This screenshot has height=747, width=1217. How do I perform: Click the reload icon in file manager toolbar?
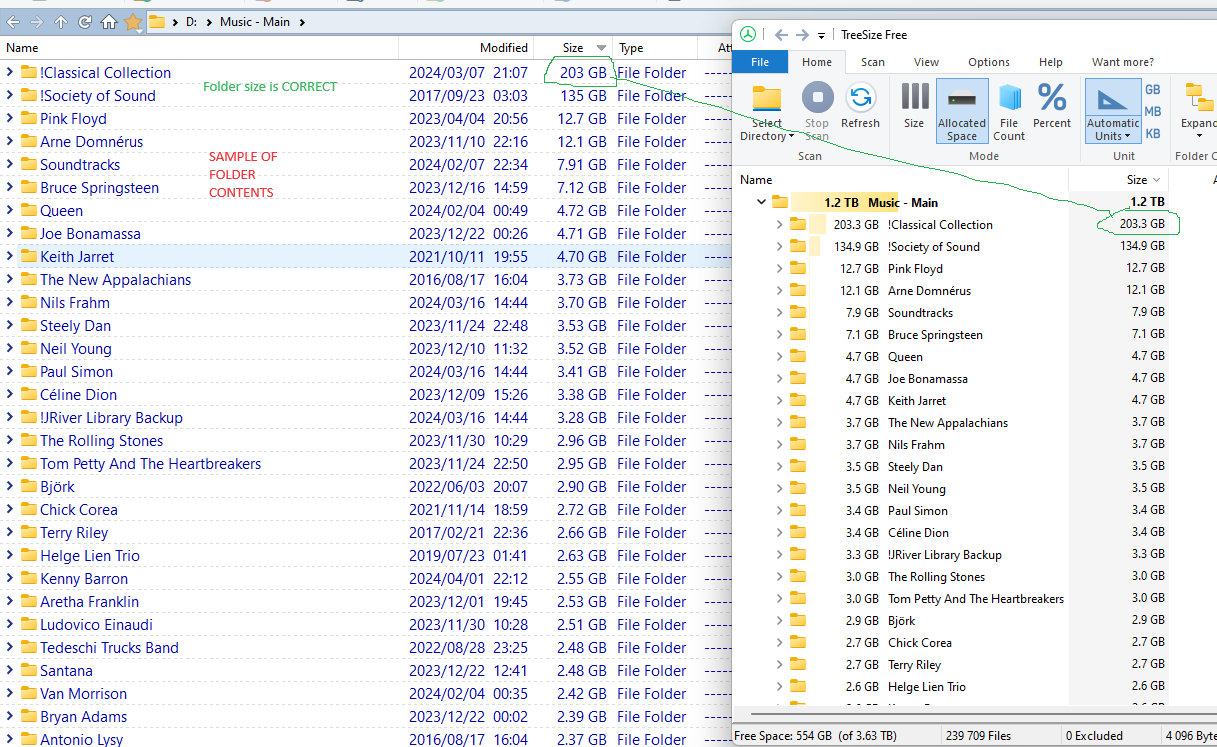(85, 21)
